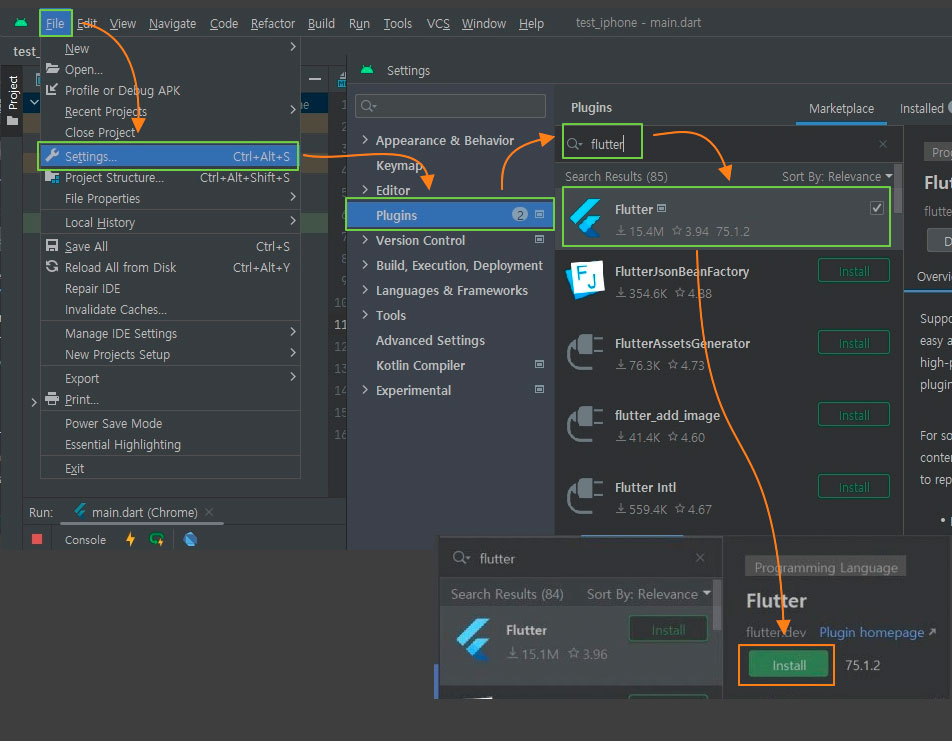Open the VCS menu

[x=438, y=24]
